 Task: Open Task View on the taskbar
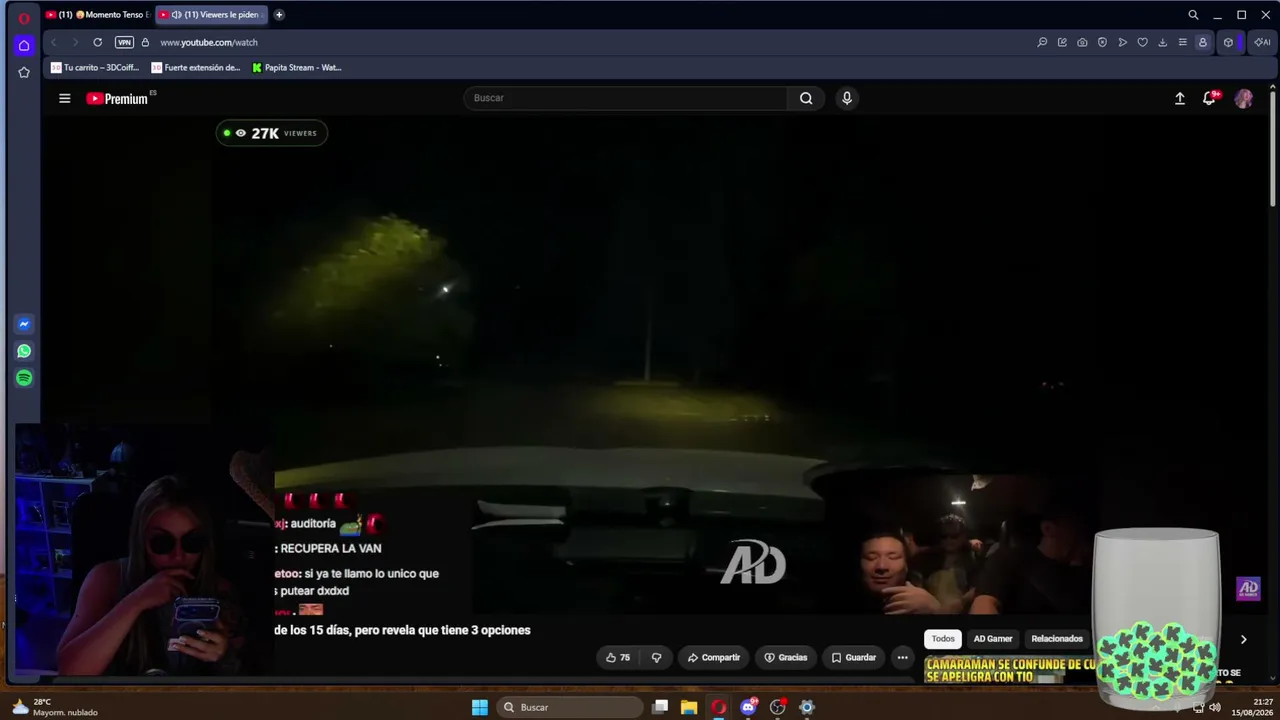(x=660, y=707)
